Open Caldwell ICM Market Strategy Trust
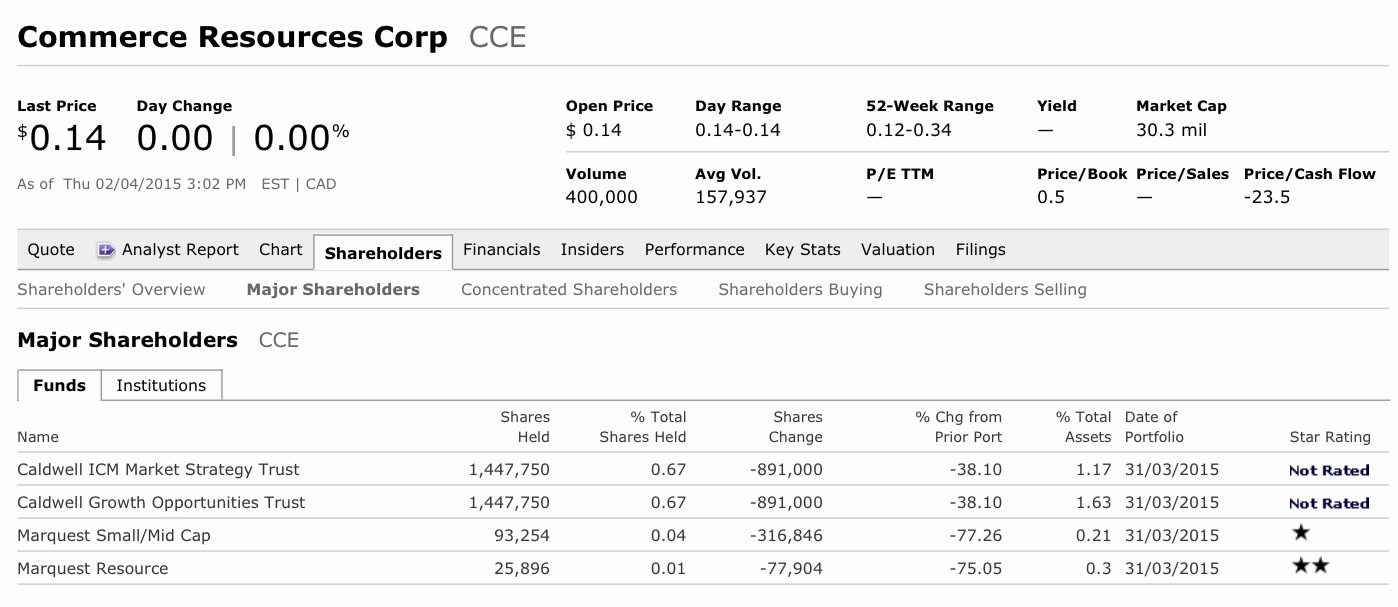 pyautogui.click(x=158, y=470)
